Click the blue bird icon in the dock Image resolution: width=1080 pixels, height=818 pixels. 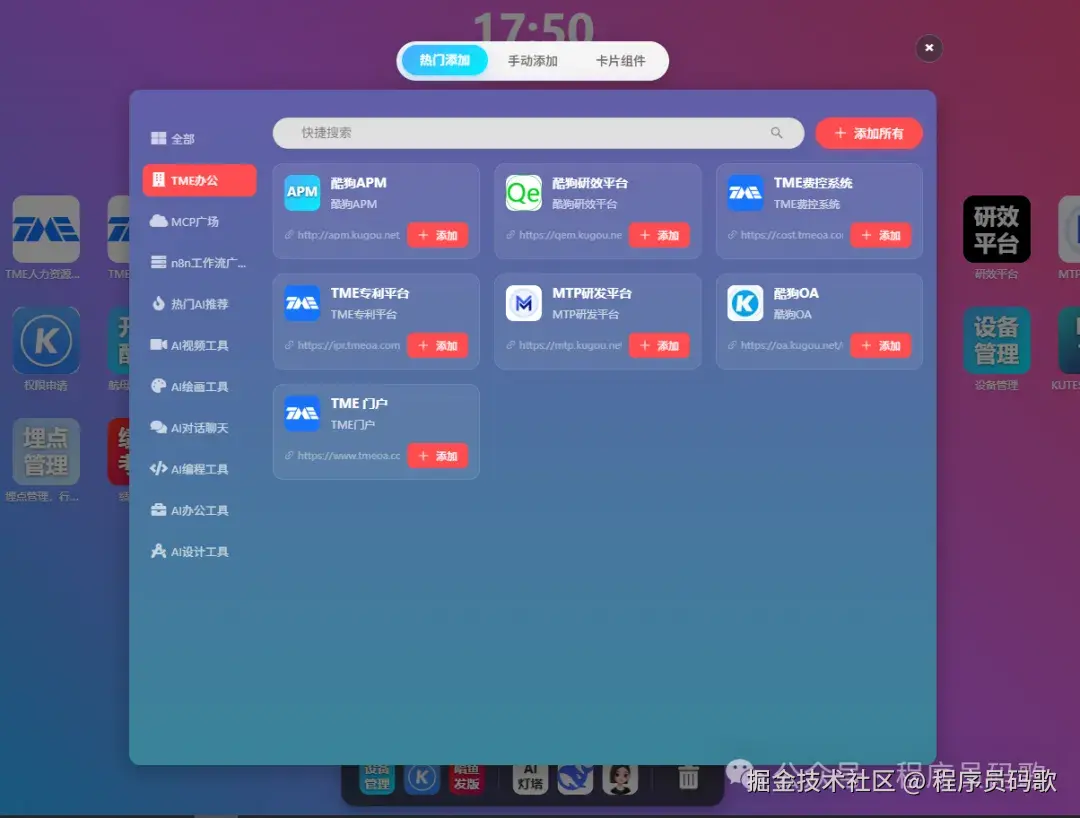tap(575, 778)
